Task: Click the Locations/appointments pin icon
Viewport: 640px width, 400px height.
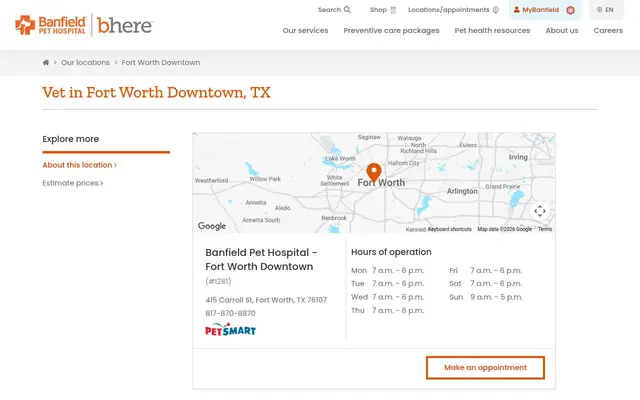Action: [496, 10]
